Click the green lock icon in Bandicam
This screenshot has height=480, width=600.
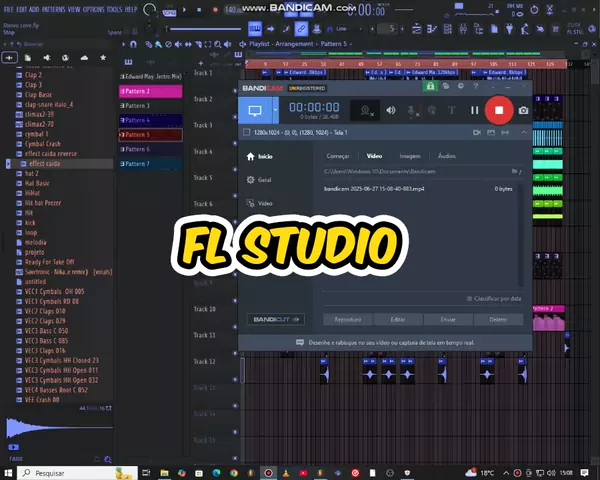430,86
